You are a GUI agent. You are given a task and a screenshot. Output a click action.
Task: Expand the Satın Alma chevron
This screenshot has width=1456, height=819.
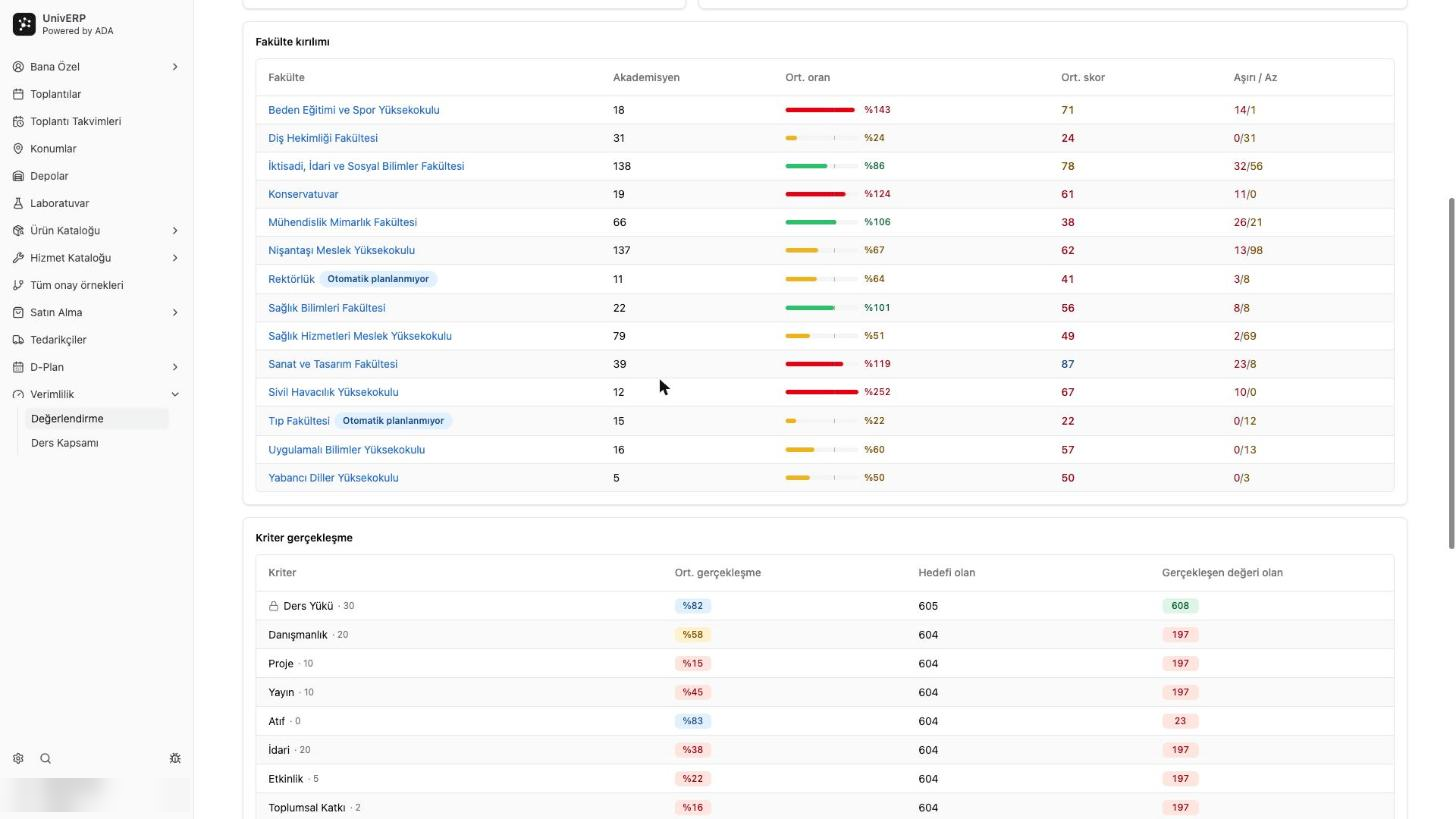(x=175, y=313)
